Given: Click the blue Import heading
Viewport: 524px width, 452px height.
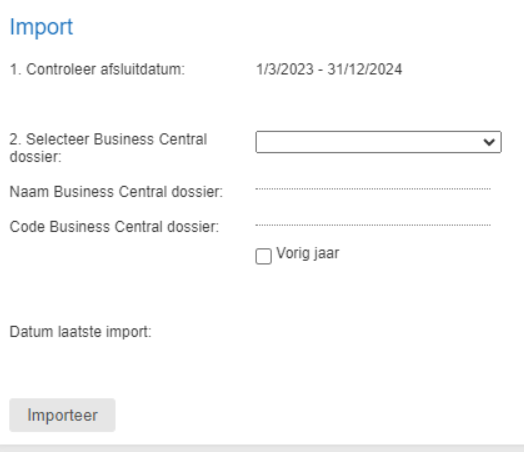Looking at the screenshot, I should [x=41, y=27].
